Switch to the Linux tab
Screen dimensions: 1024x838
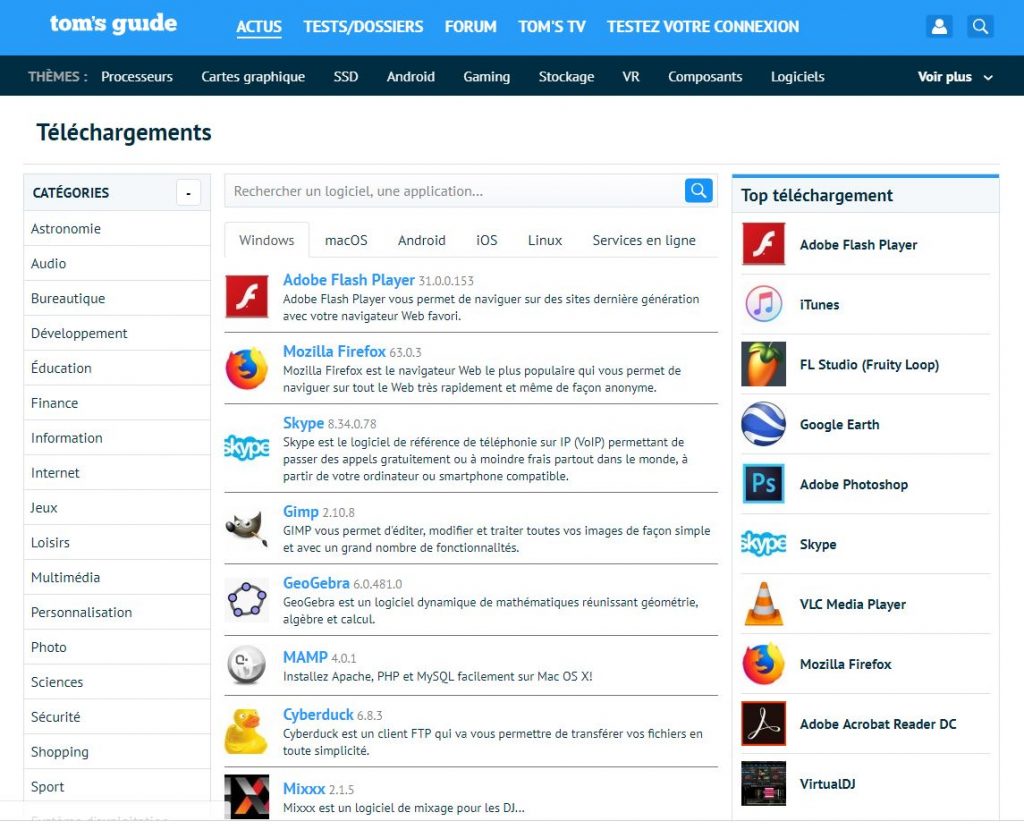pos(545,240)
